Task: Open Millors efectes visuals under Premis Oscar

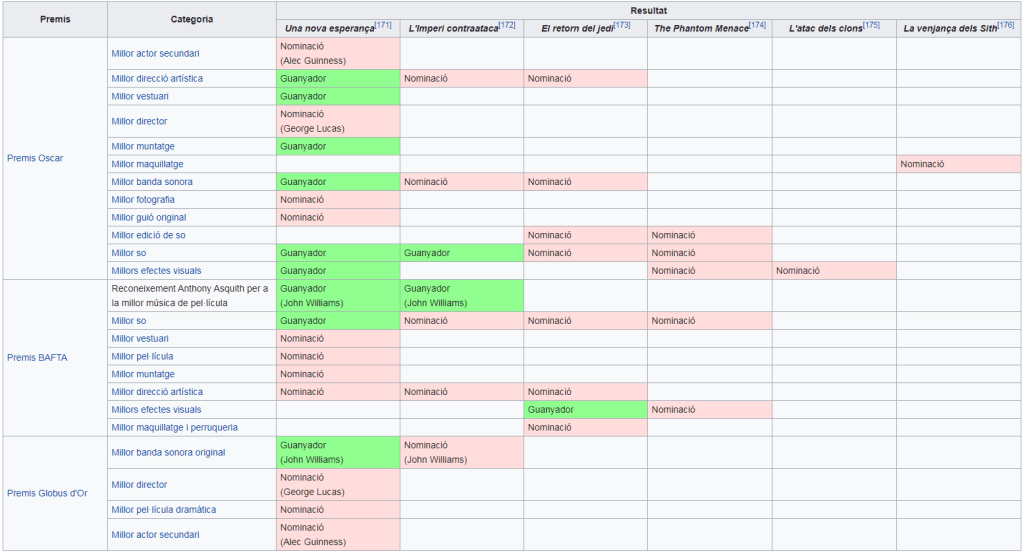Action: click(156, 271)
